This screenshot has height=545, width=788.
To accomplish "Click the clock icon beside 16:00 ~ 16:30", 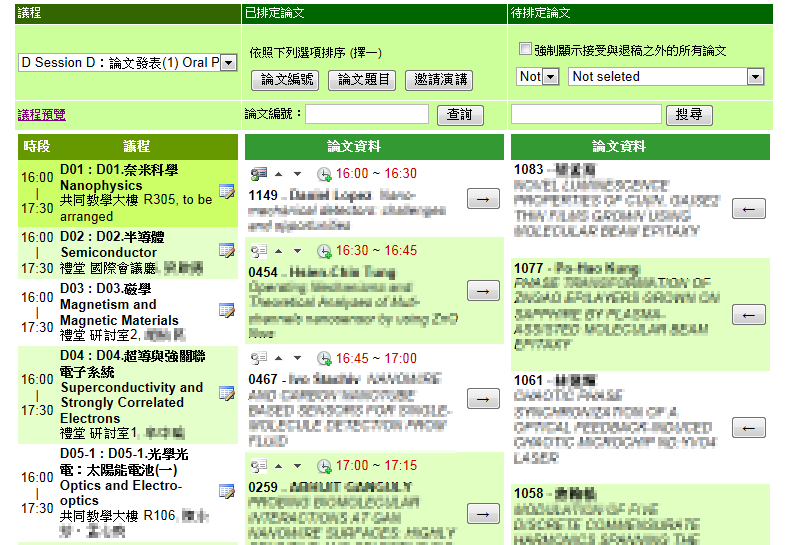I will tap(324, 173).
